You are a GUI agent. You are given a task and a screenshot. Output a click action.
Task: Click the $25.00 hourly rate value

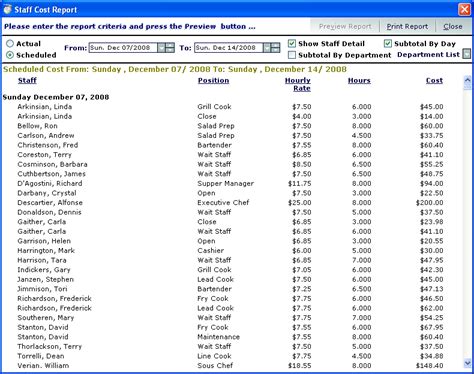pyautogui.click(x=300, y=203)
